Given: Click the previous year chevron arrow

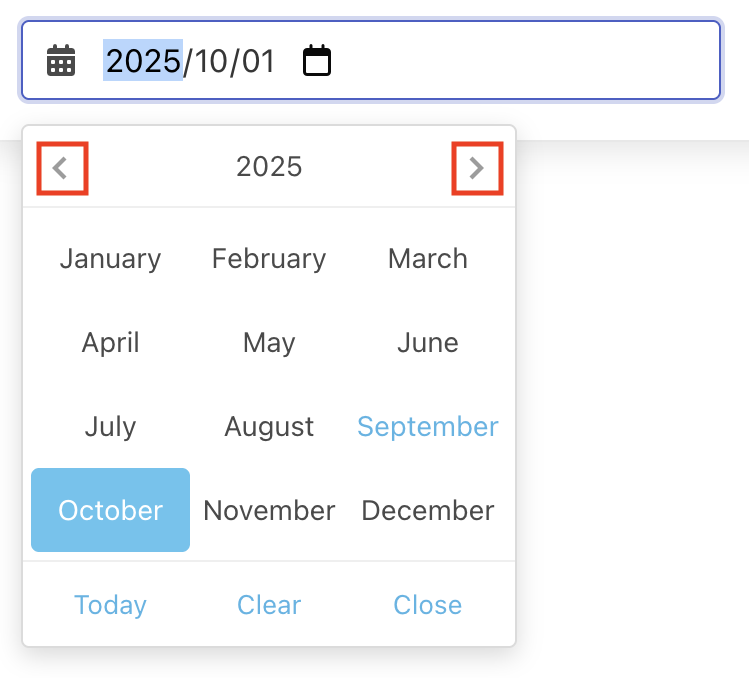Looking at the screenshot, I should 62,168.
